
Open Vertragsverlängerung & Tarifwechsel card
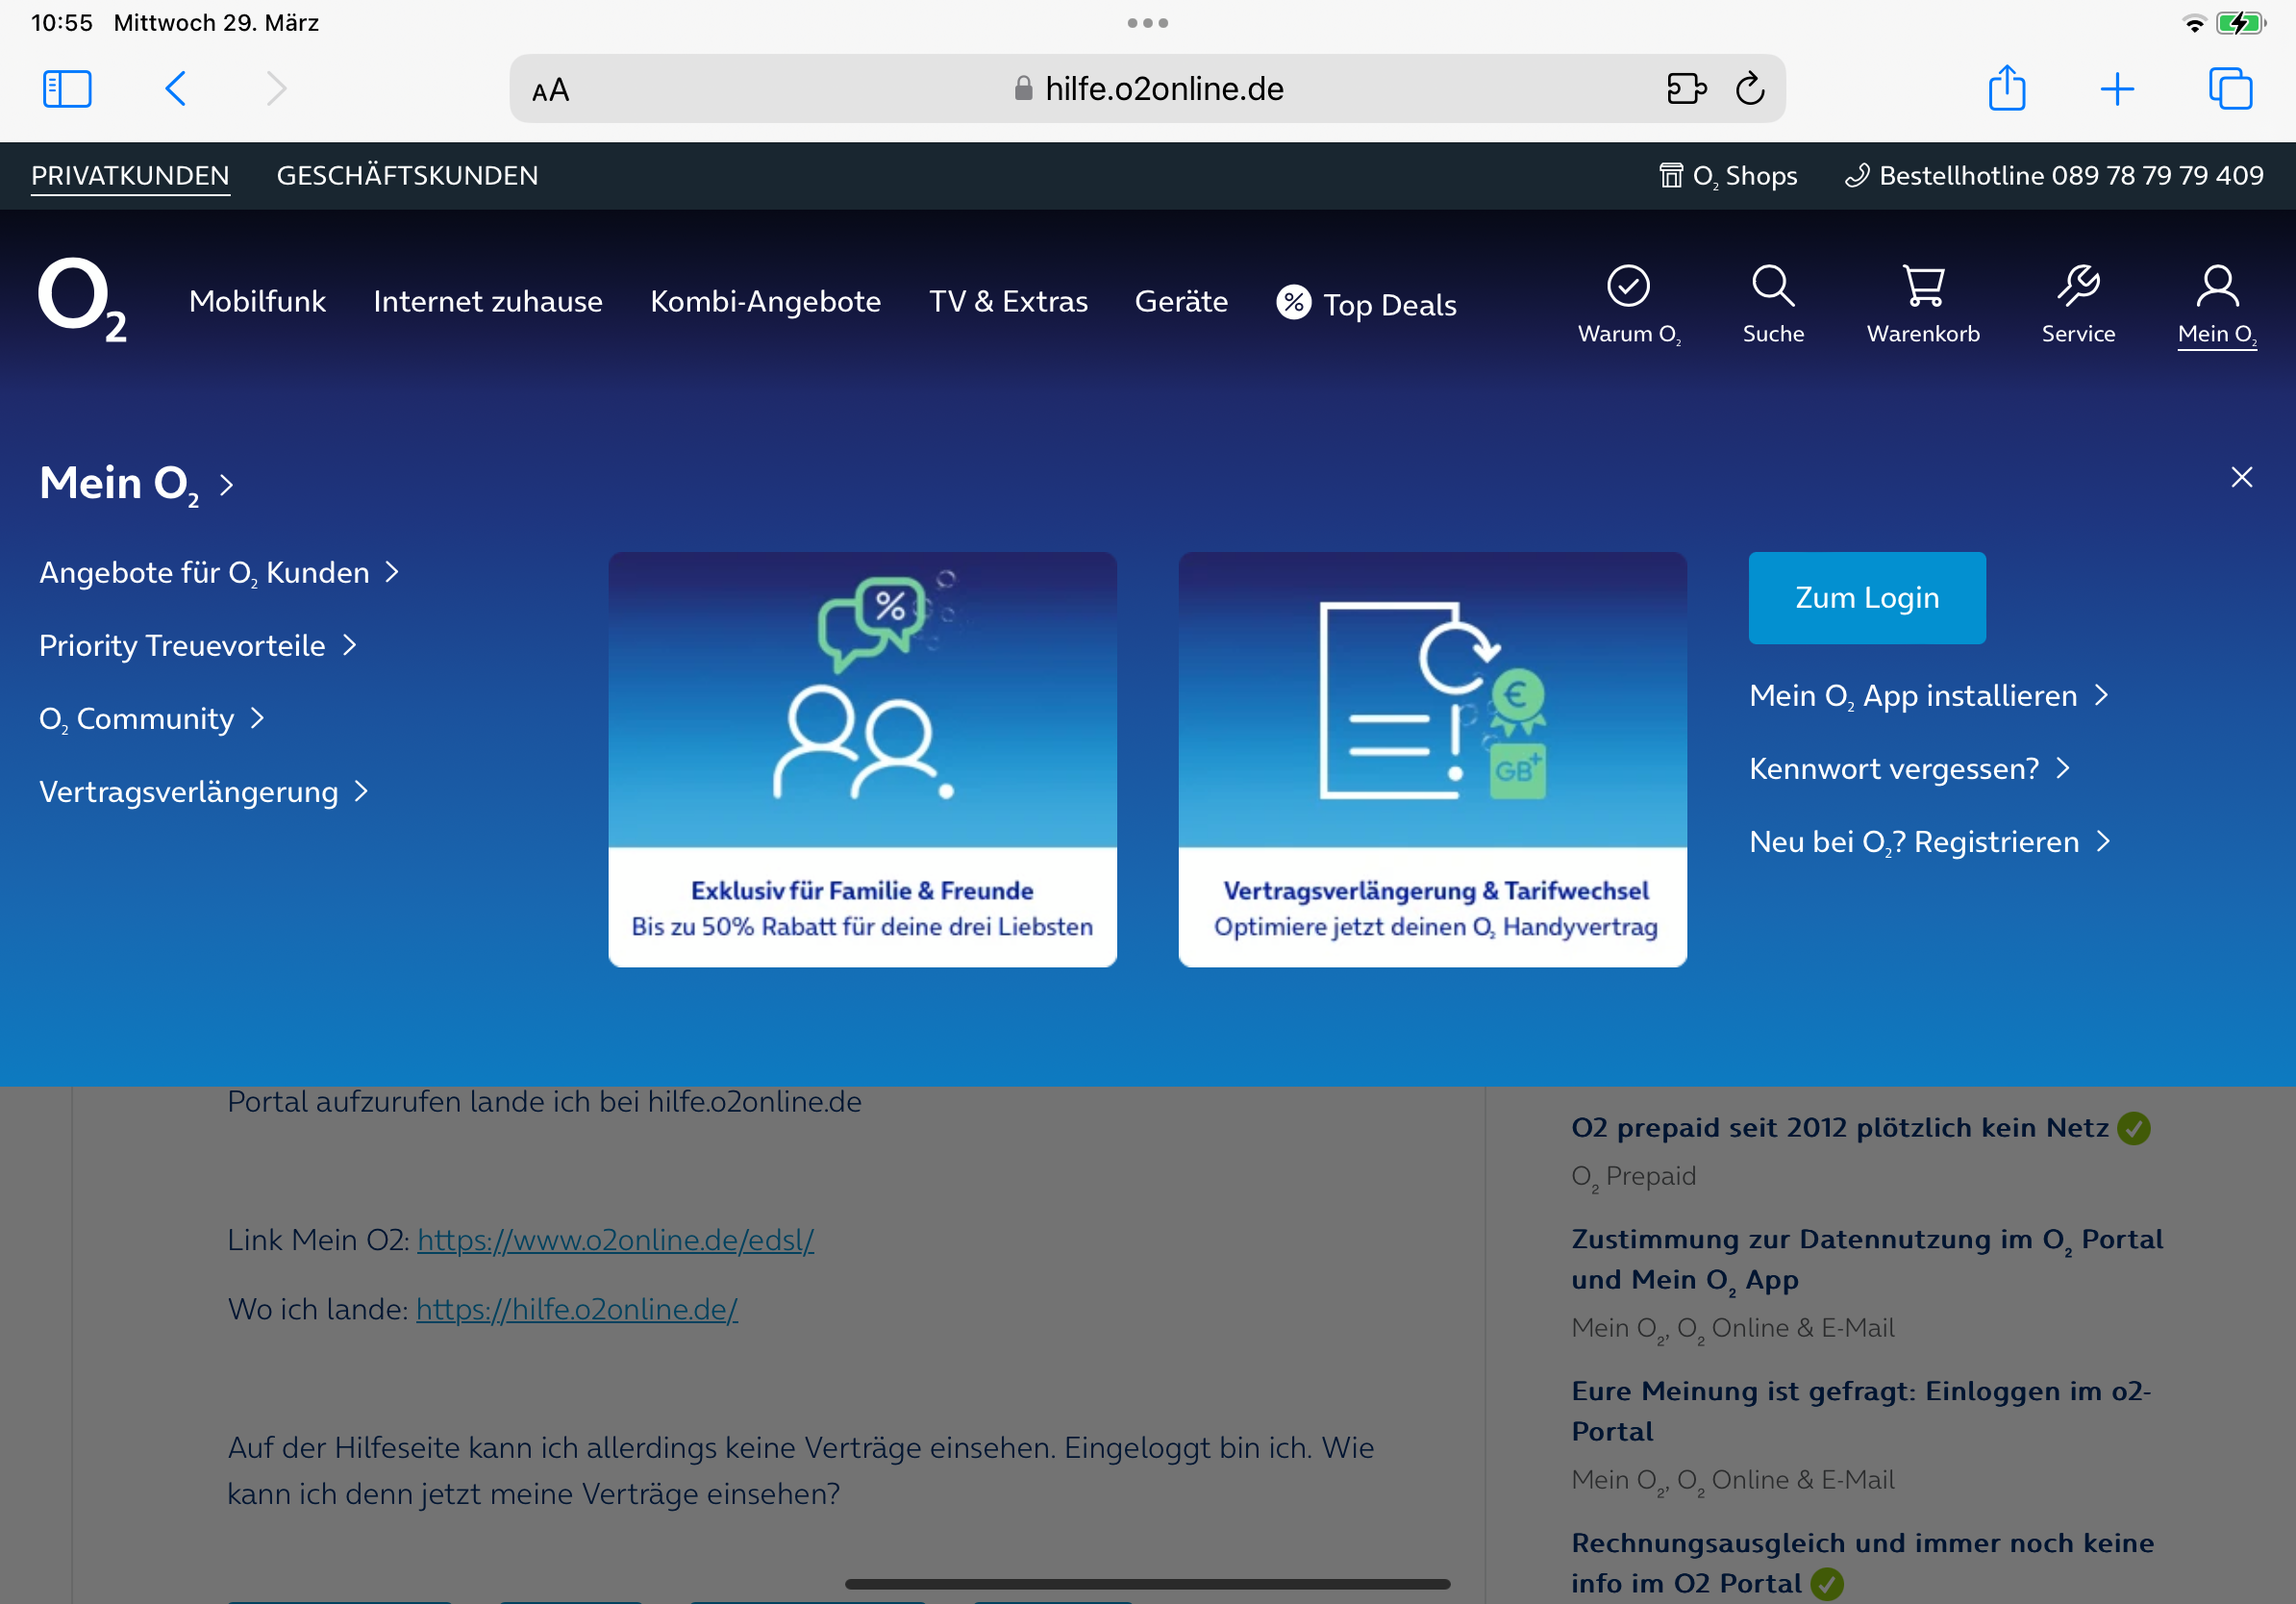[1432, 759]
